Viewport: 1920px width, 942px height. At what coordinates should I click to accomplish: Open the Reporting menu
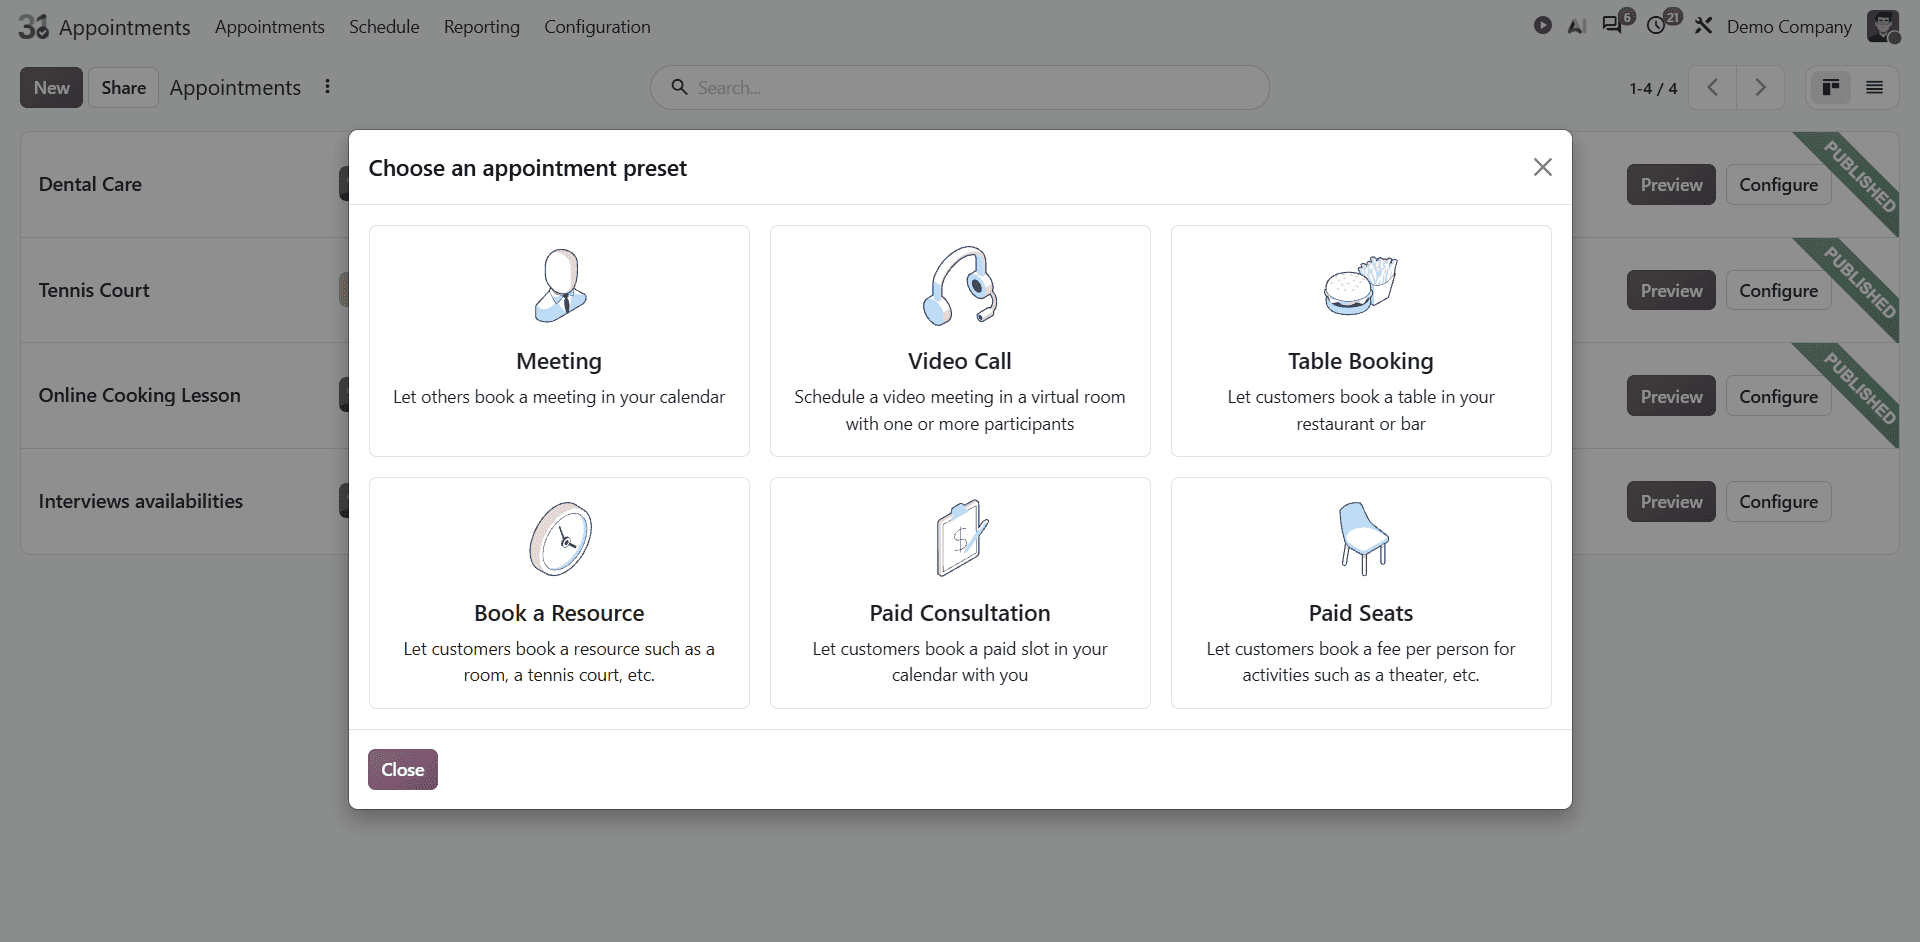pyautogui.click(x=482, y=27)
